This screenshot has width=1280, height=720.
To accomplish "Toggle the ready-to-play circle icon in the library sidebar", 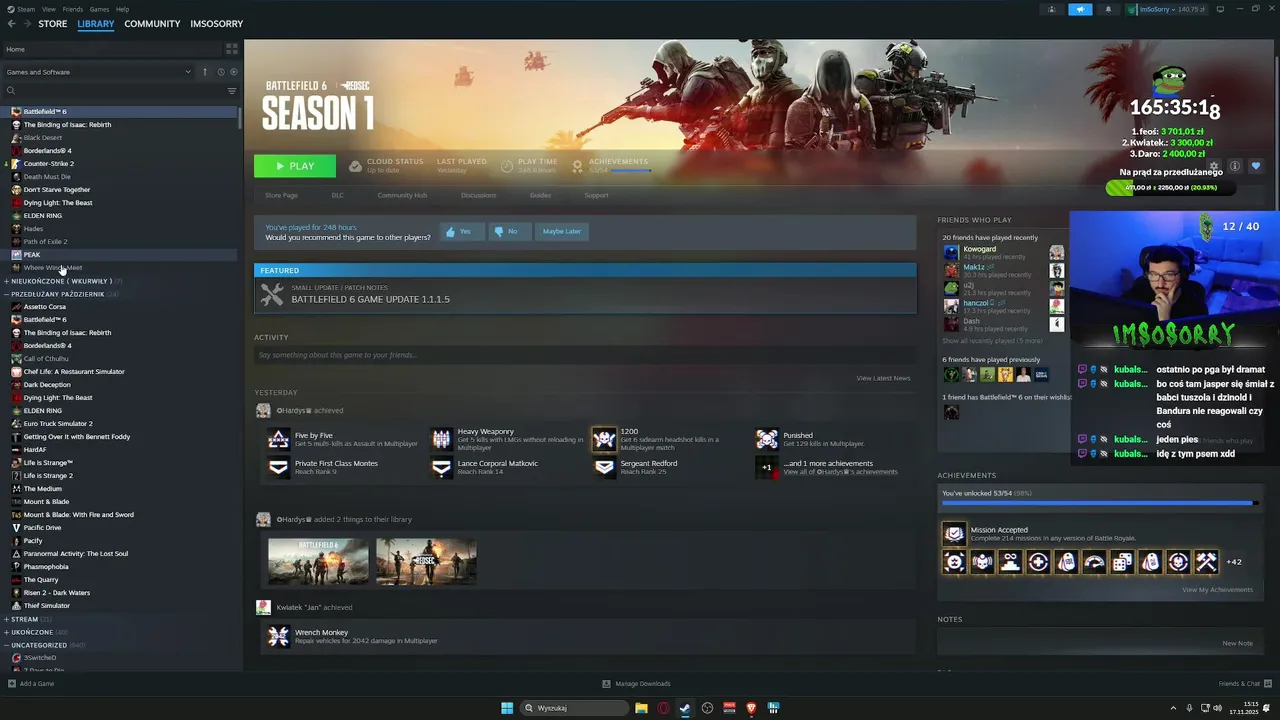I will [234, 72].
